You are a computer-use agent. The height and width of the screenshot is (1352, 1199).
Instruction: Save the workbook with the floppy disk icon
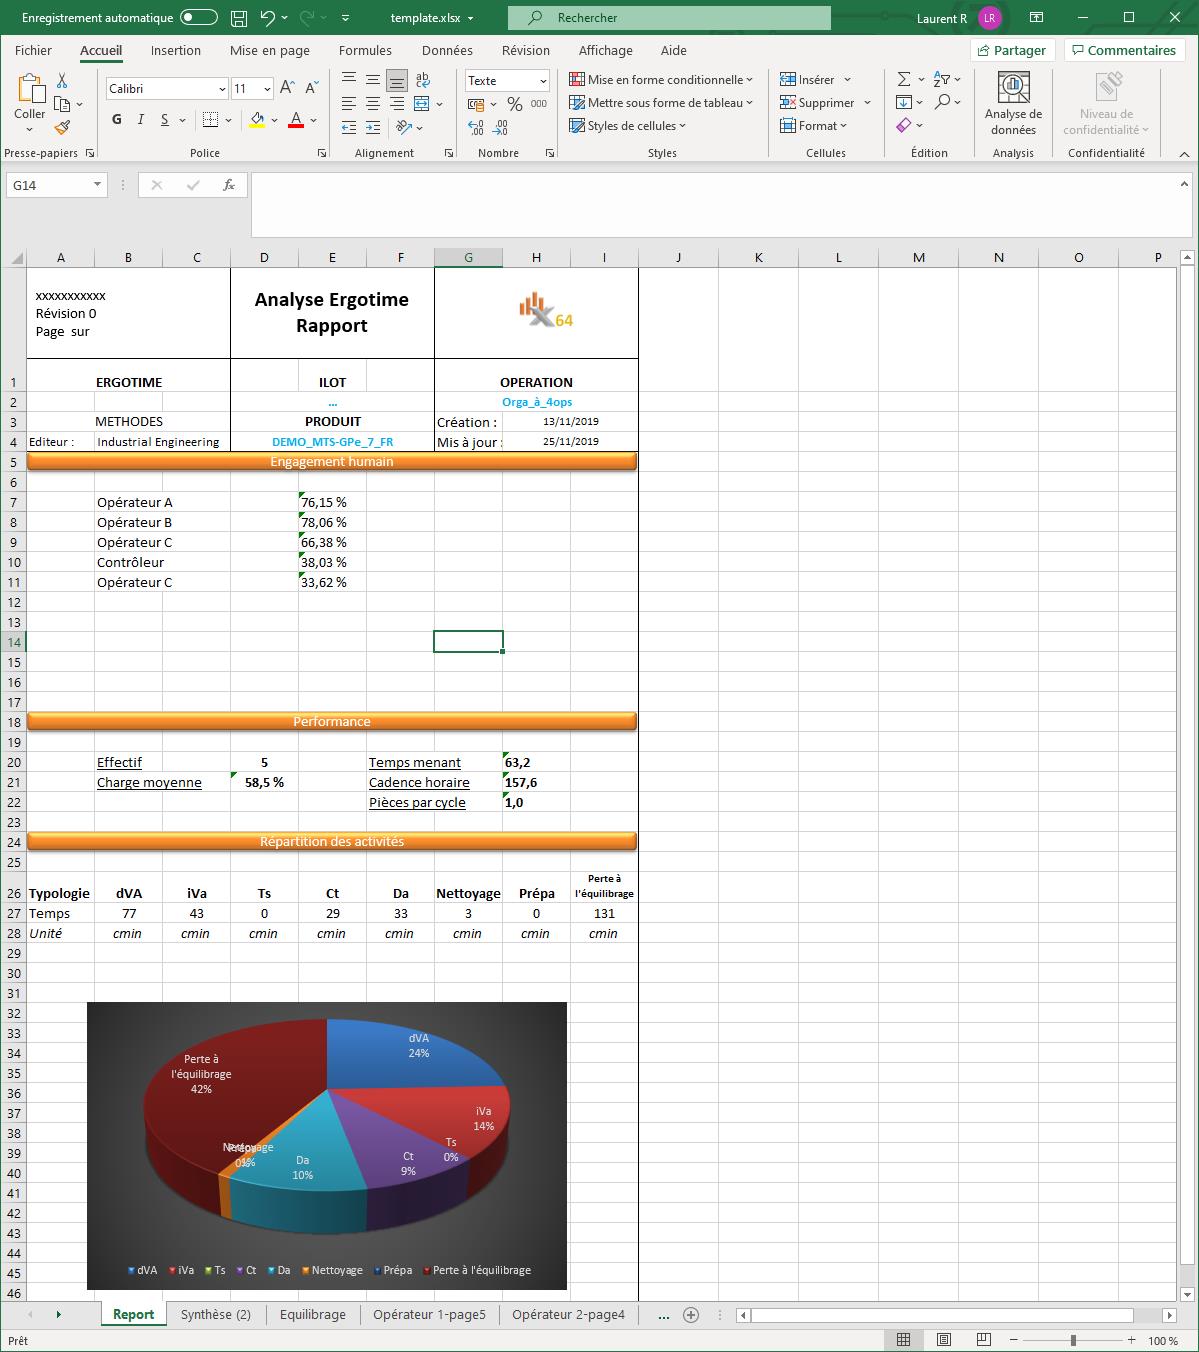click(x=239, y=18)
